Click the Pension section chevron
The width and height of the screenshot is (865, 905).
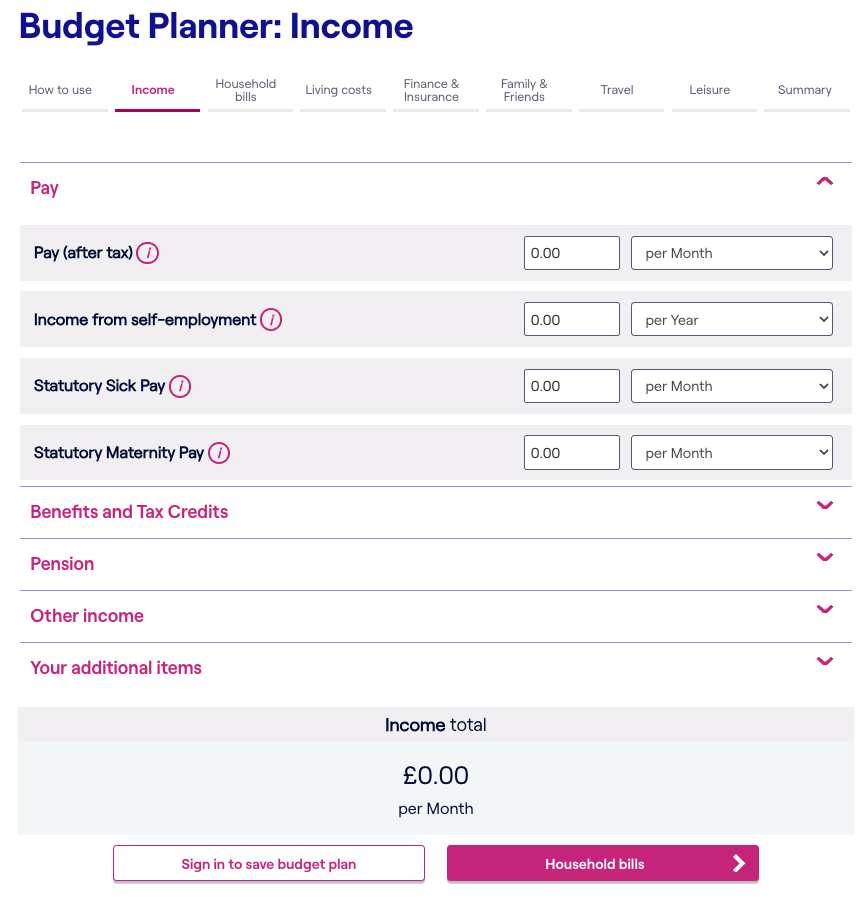pyautogui.click(x=825, y=557)
